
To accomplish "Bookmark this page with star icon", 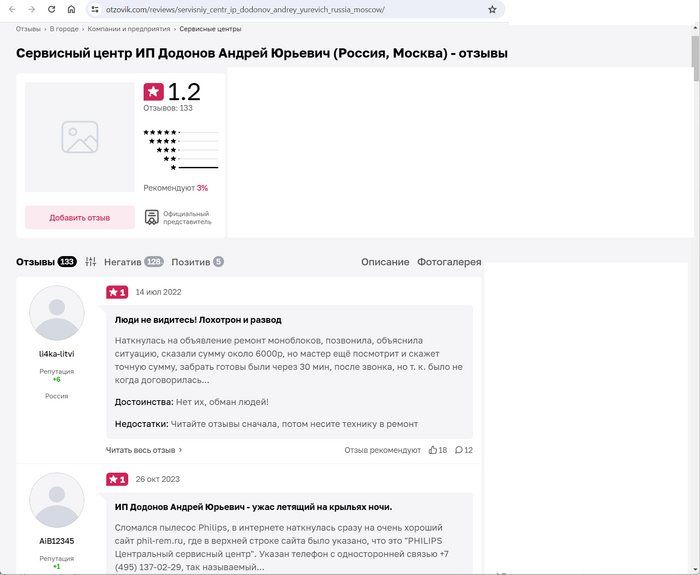I will pos(492,9).
